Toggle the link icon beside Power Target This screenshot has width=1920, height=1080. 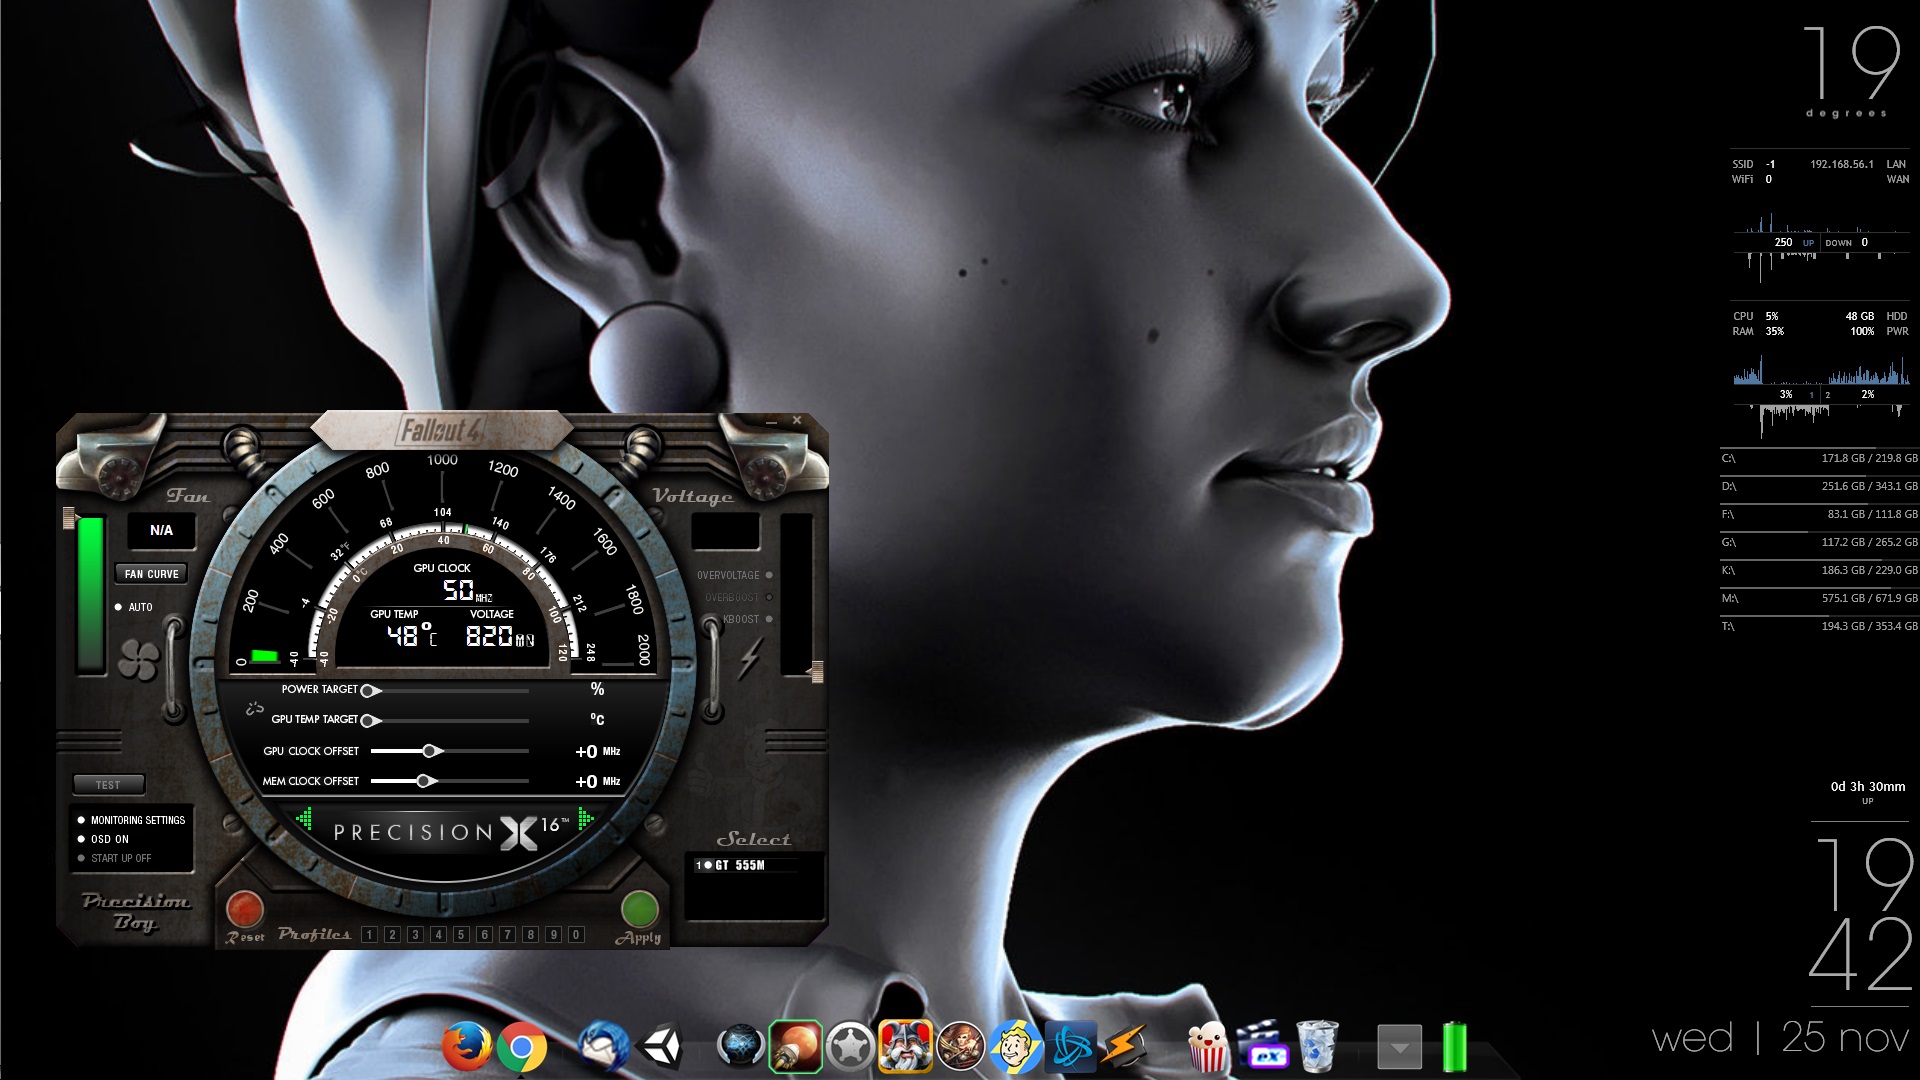254,708
